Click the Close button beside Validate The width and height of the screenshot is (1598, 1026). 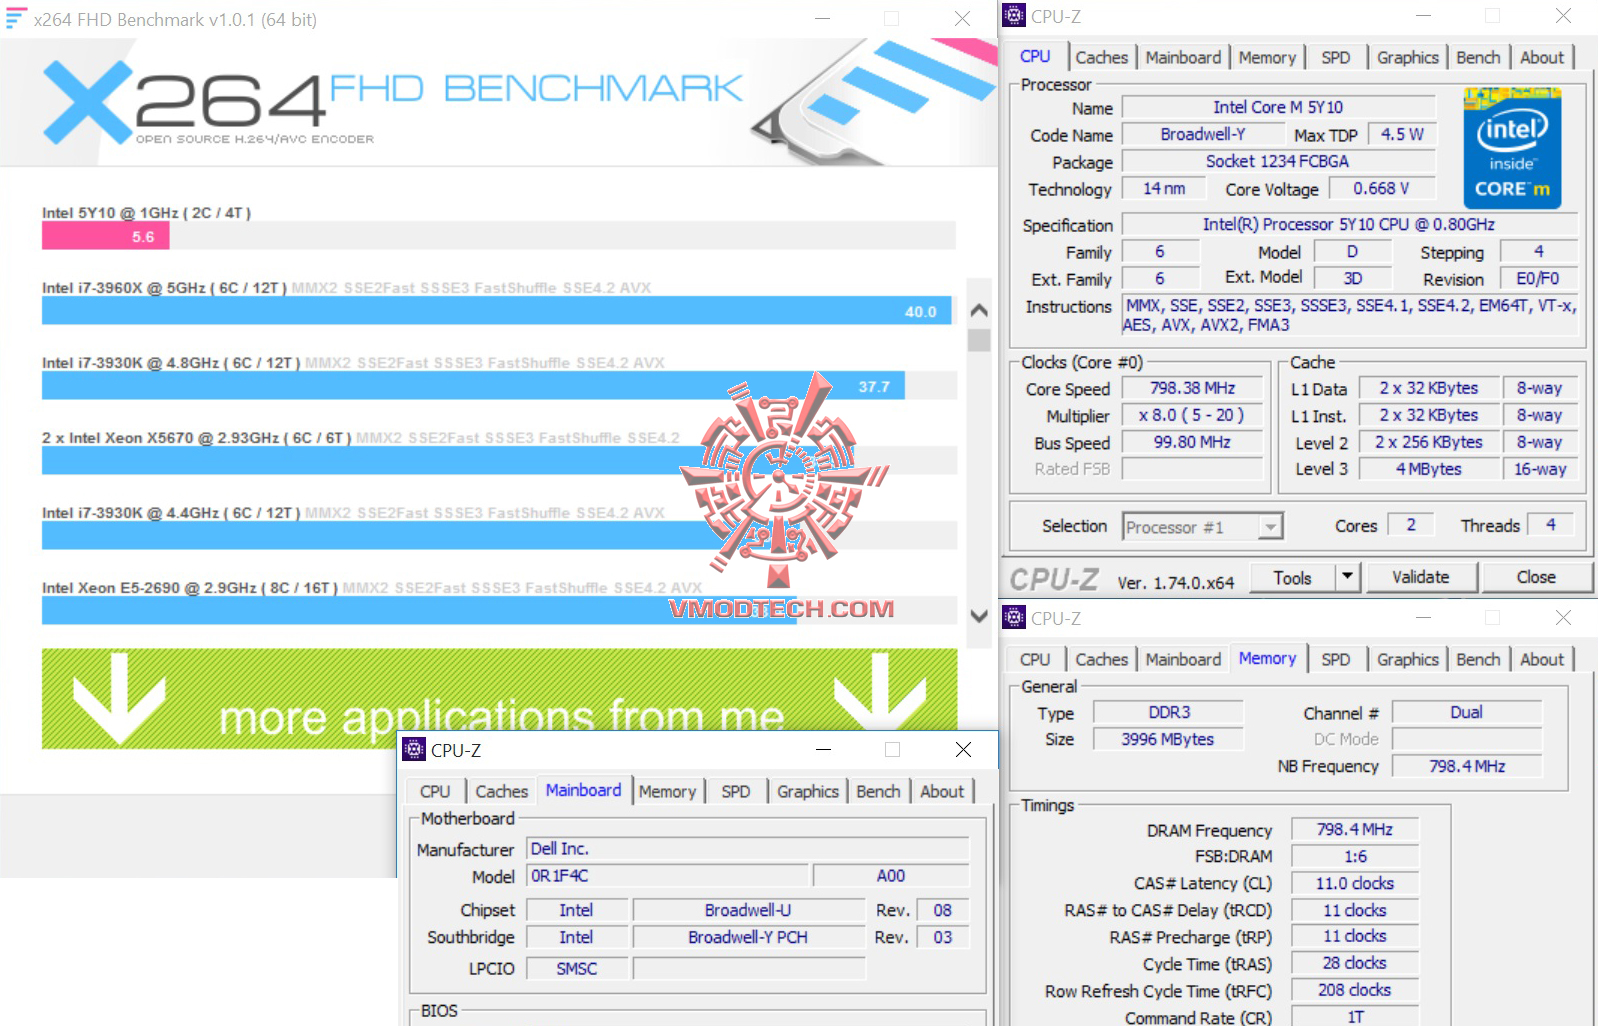[1536, 577]
